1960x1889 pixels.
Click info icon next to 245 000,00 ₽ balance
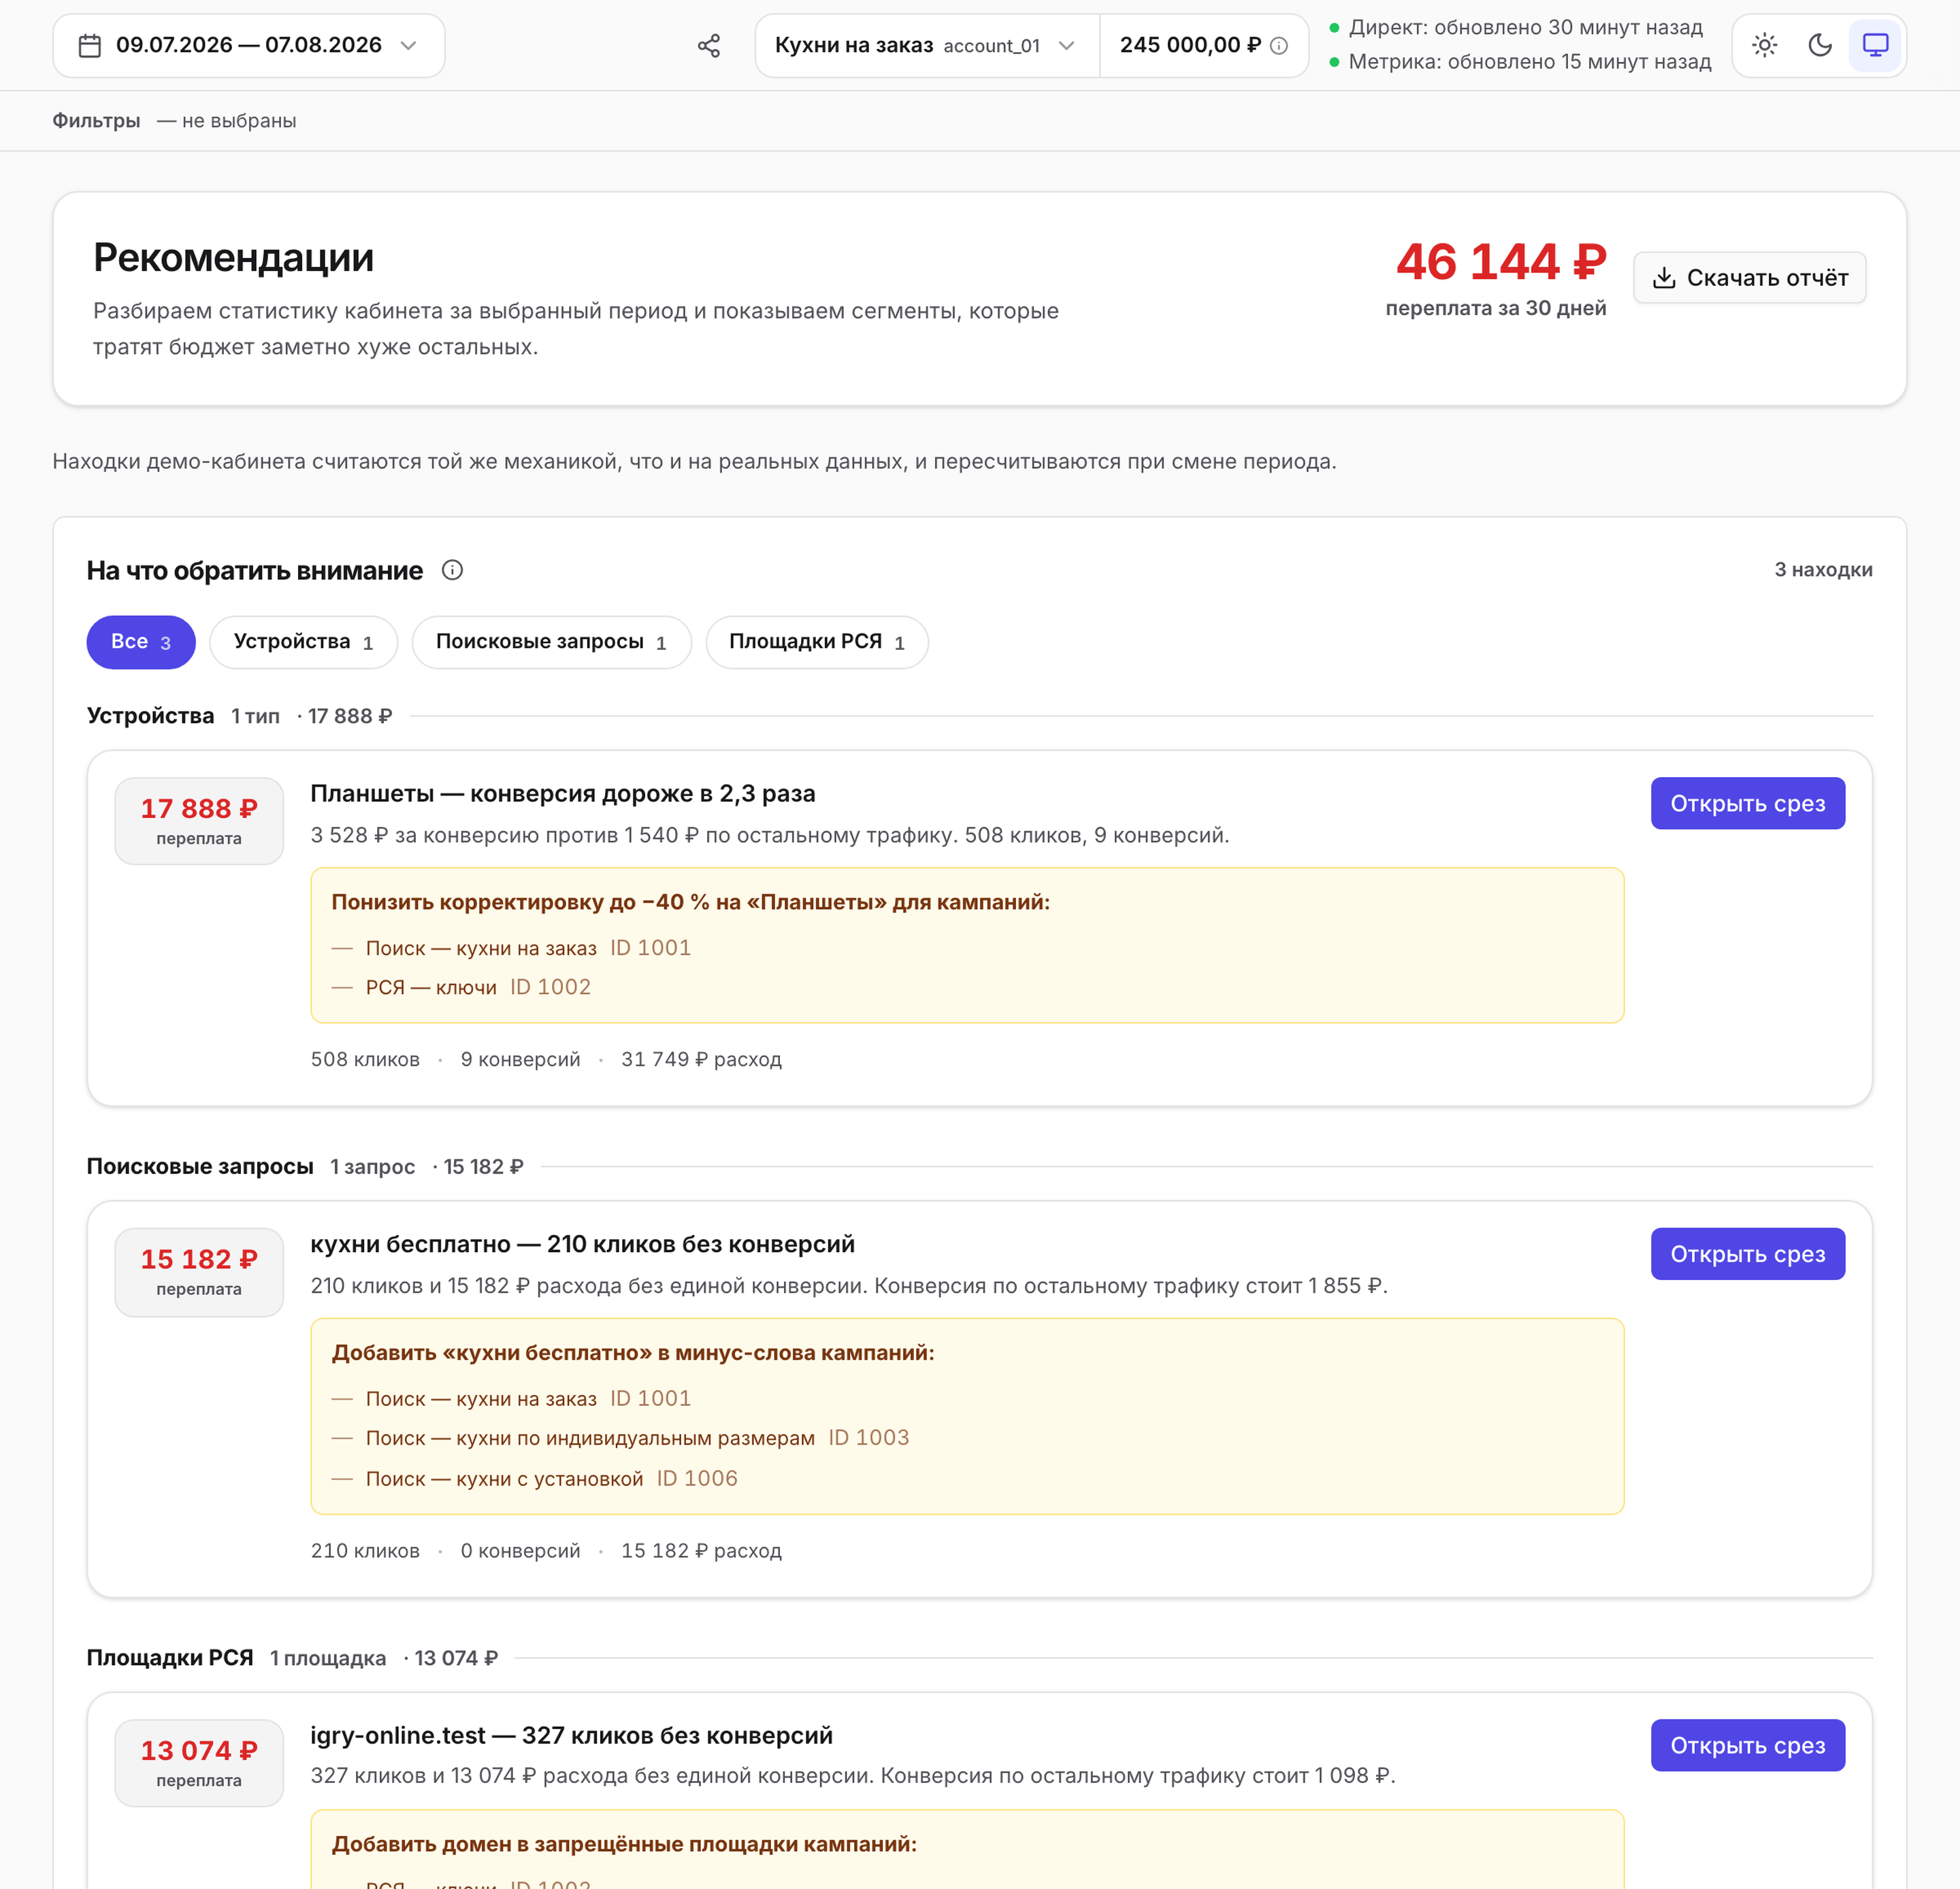pos(1279,46)
